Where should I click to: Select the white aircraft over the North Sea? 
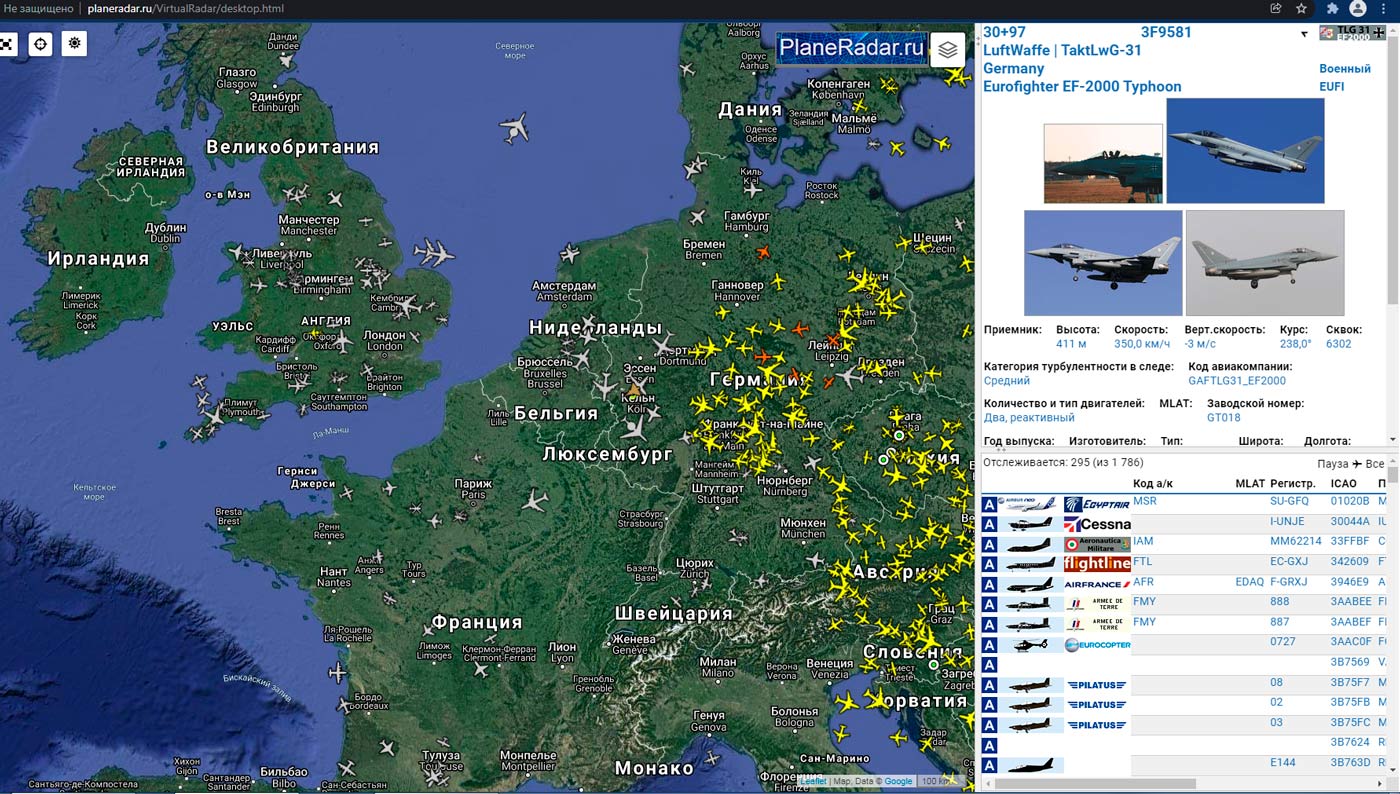[x=514, y=128]
